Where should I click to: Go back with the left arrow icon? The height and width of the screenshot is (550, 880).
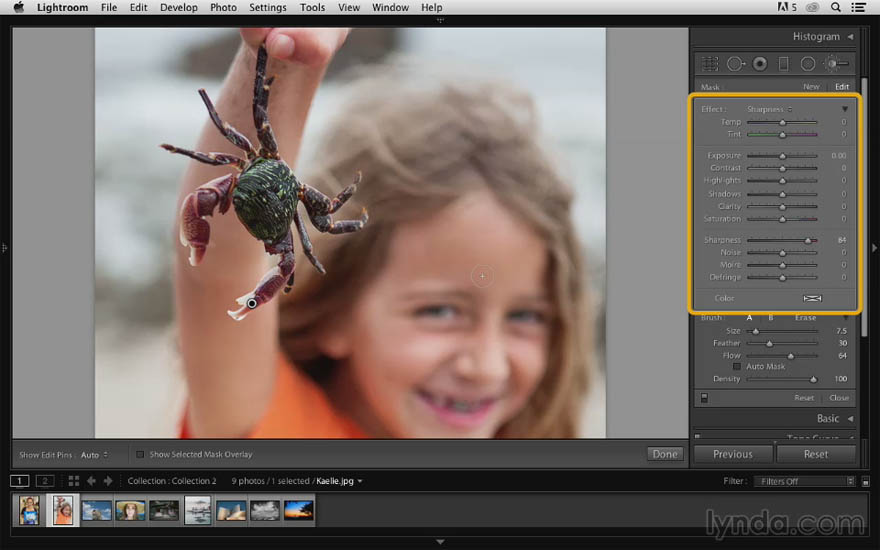(91, 481)
